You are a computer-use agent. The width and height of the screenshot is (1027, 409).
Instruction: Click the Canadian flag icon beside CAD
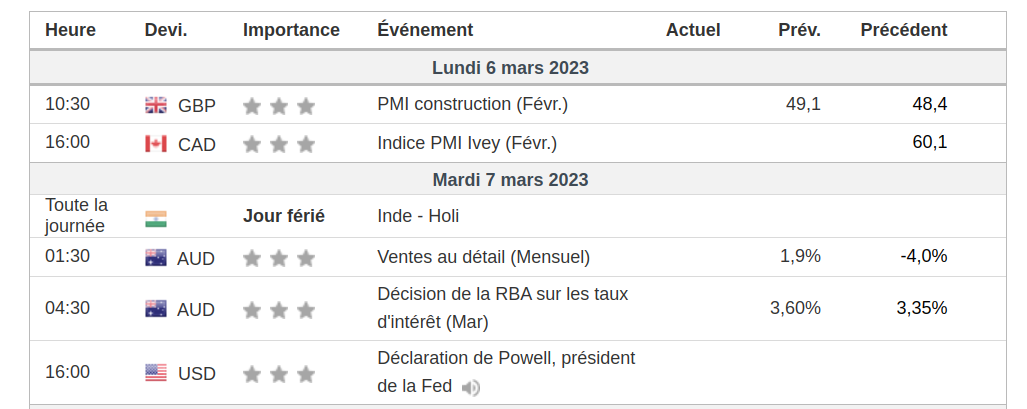(156, 144)
